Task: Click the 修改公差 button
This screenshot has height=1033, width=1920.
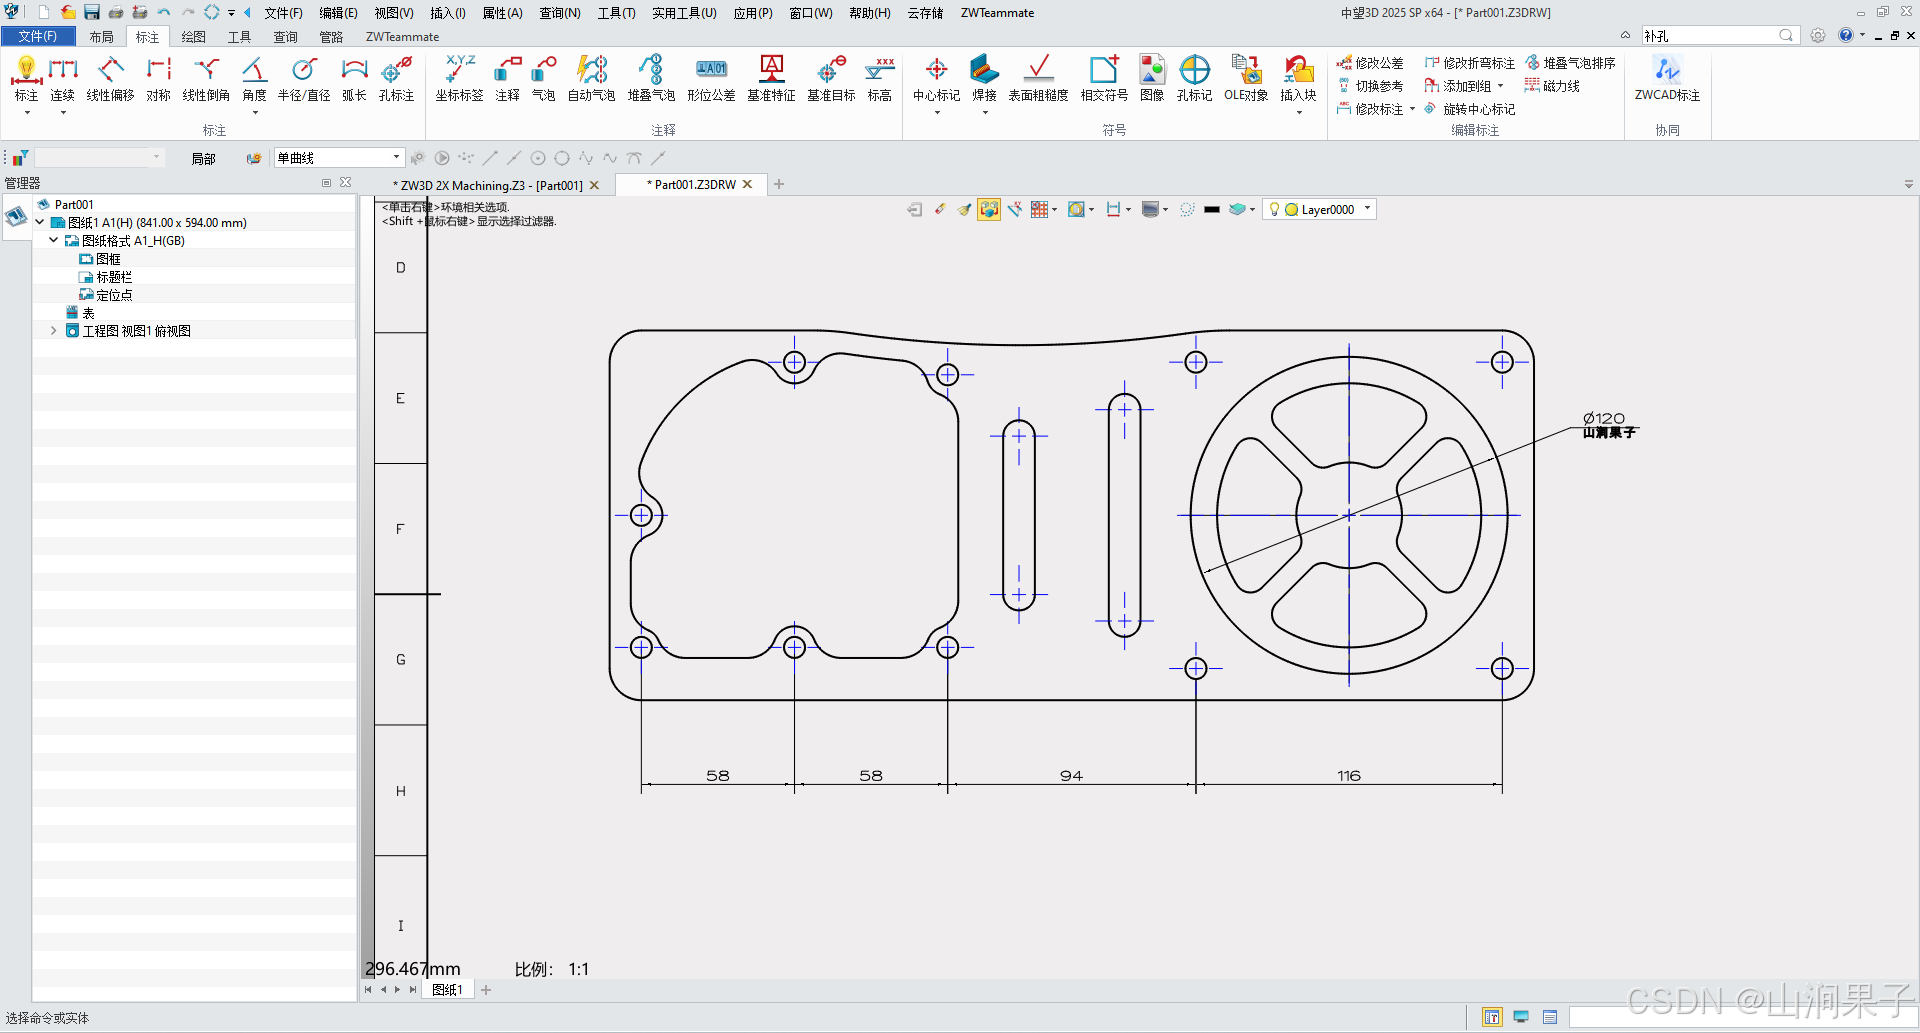Action: click(1370, 63)
